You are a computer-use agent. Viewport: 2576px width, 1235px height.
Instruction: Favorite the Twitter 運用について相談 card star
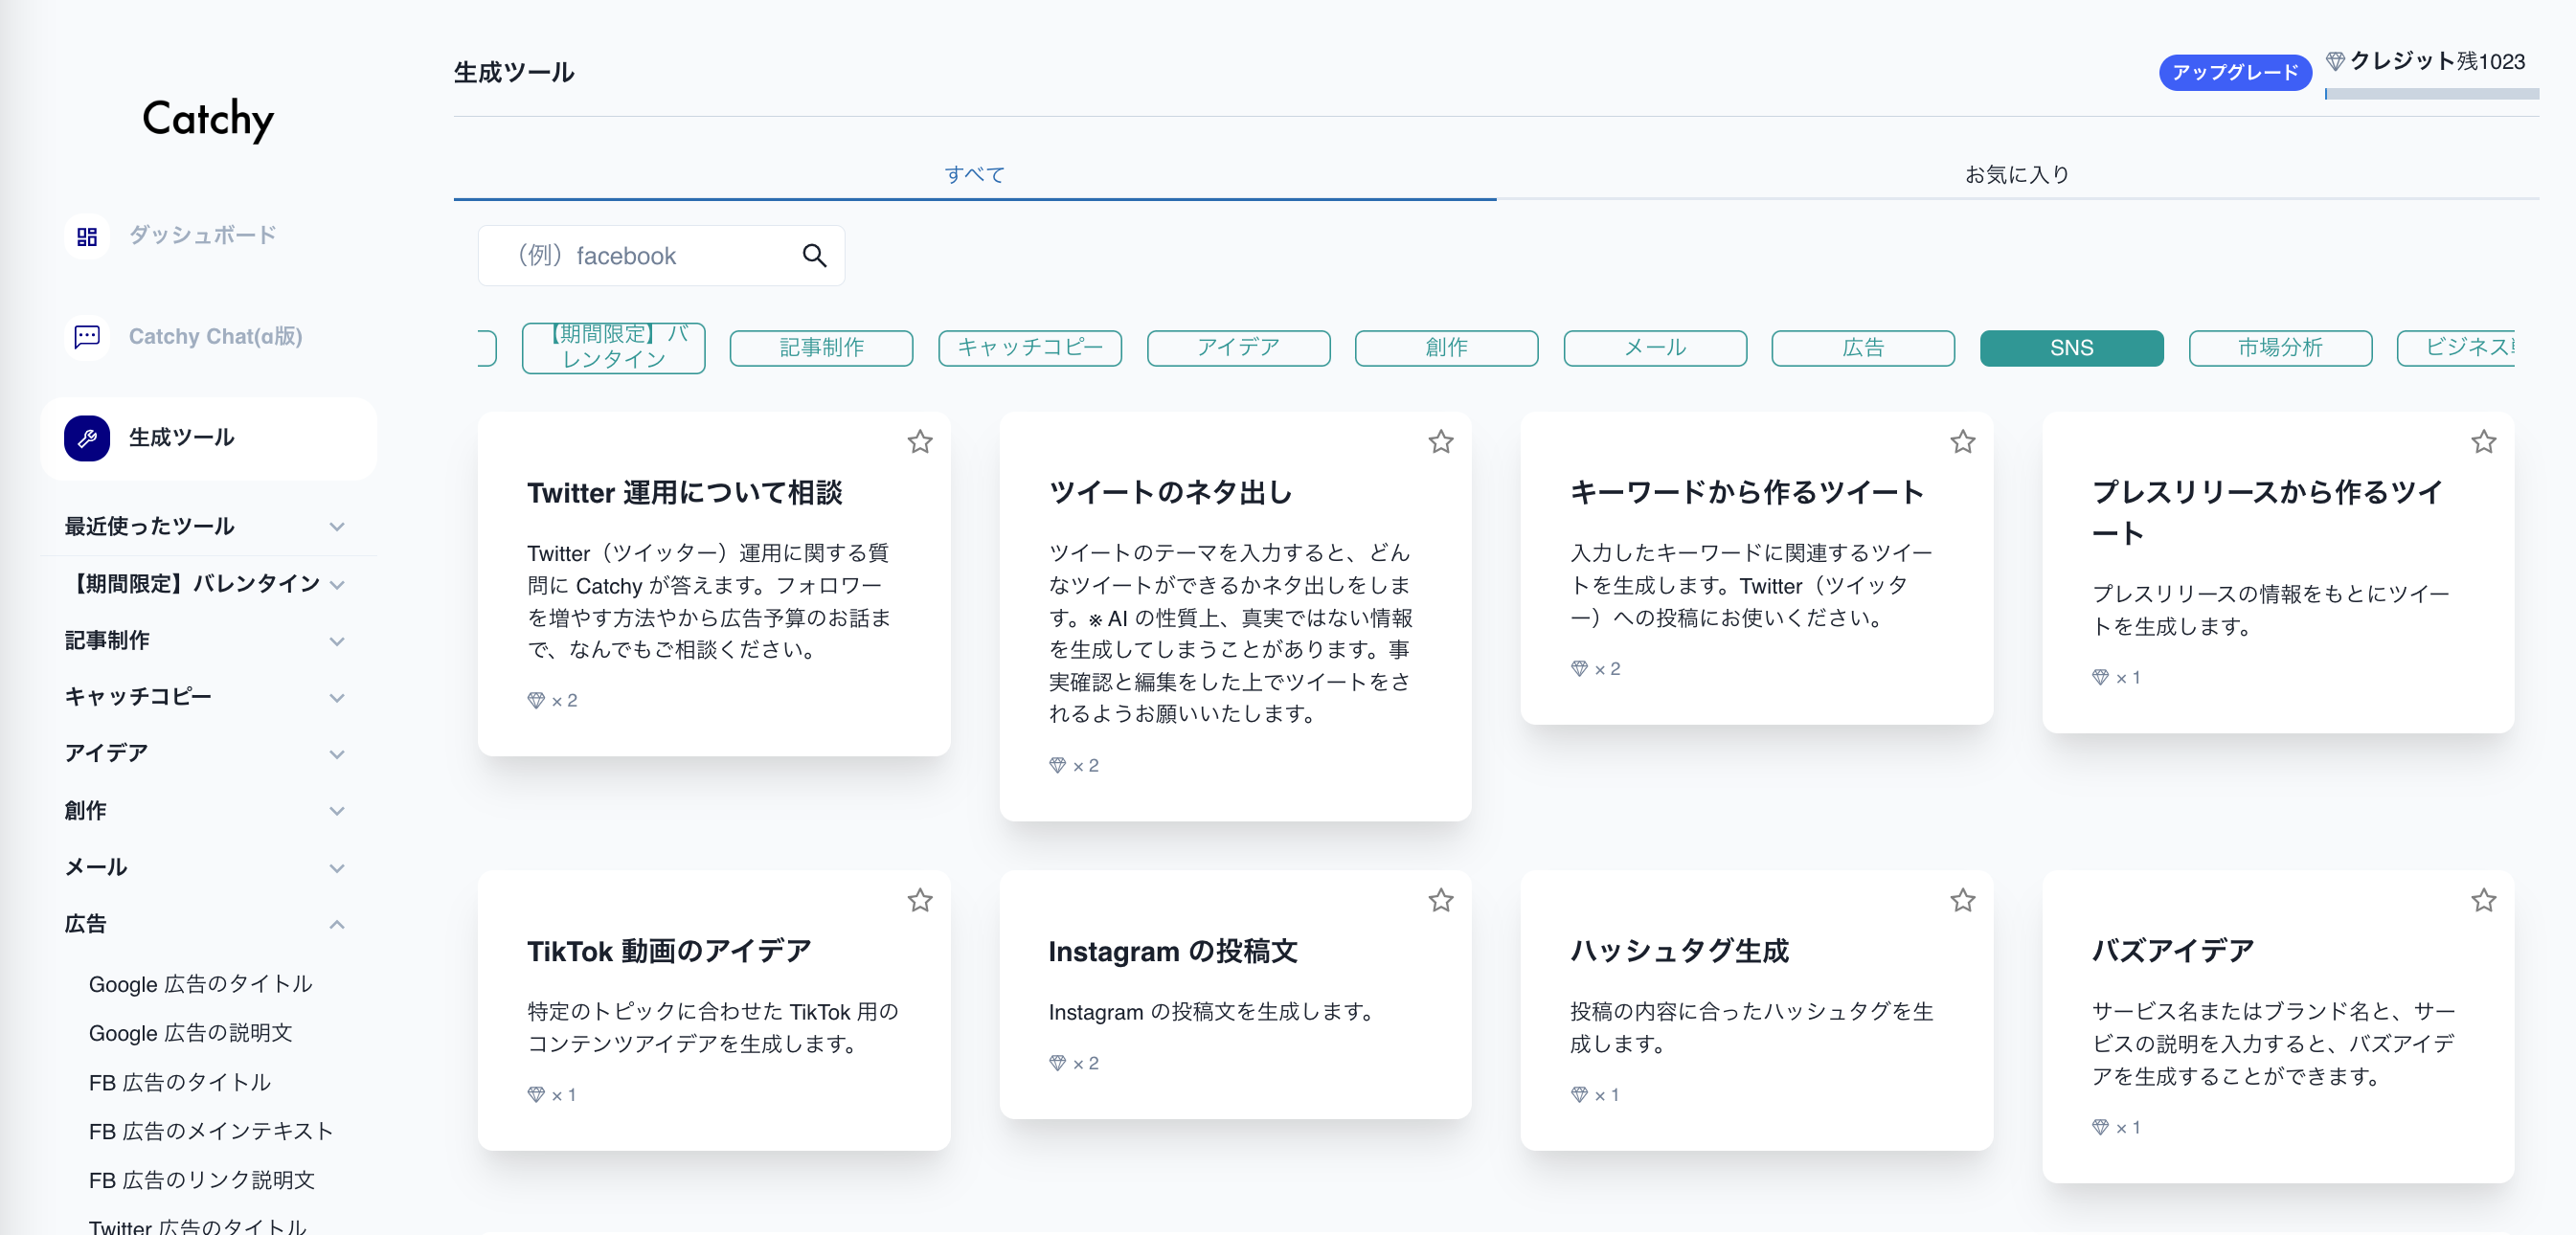[x=919, y=442]
